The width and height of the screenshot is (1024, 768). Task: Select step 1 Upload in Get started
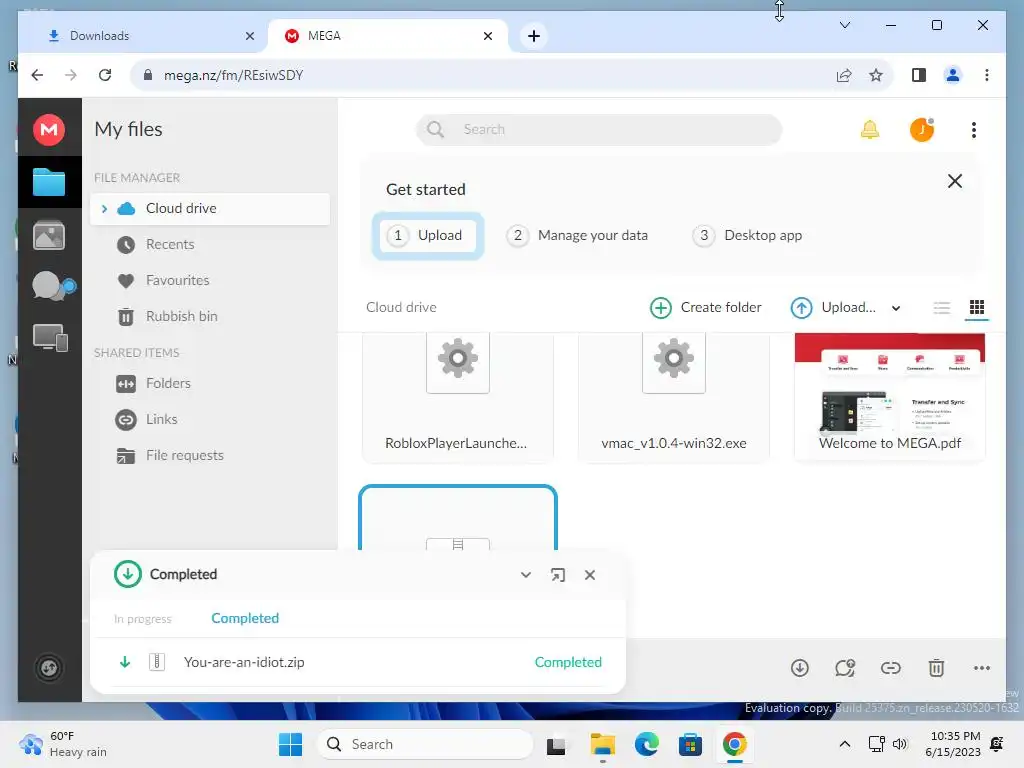(x=428, y=235)
